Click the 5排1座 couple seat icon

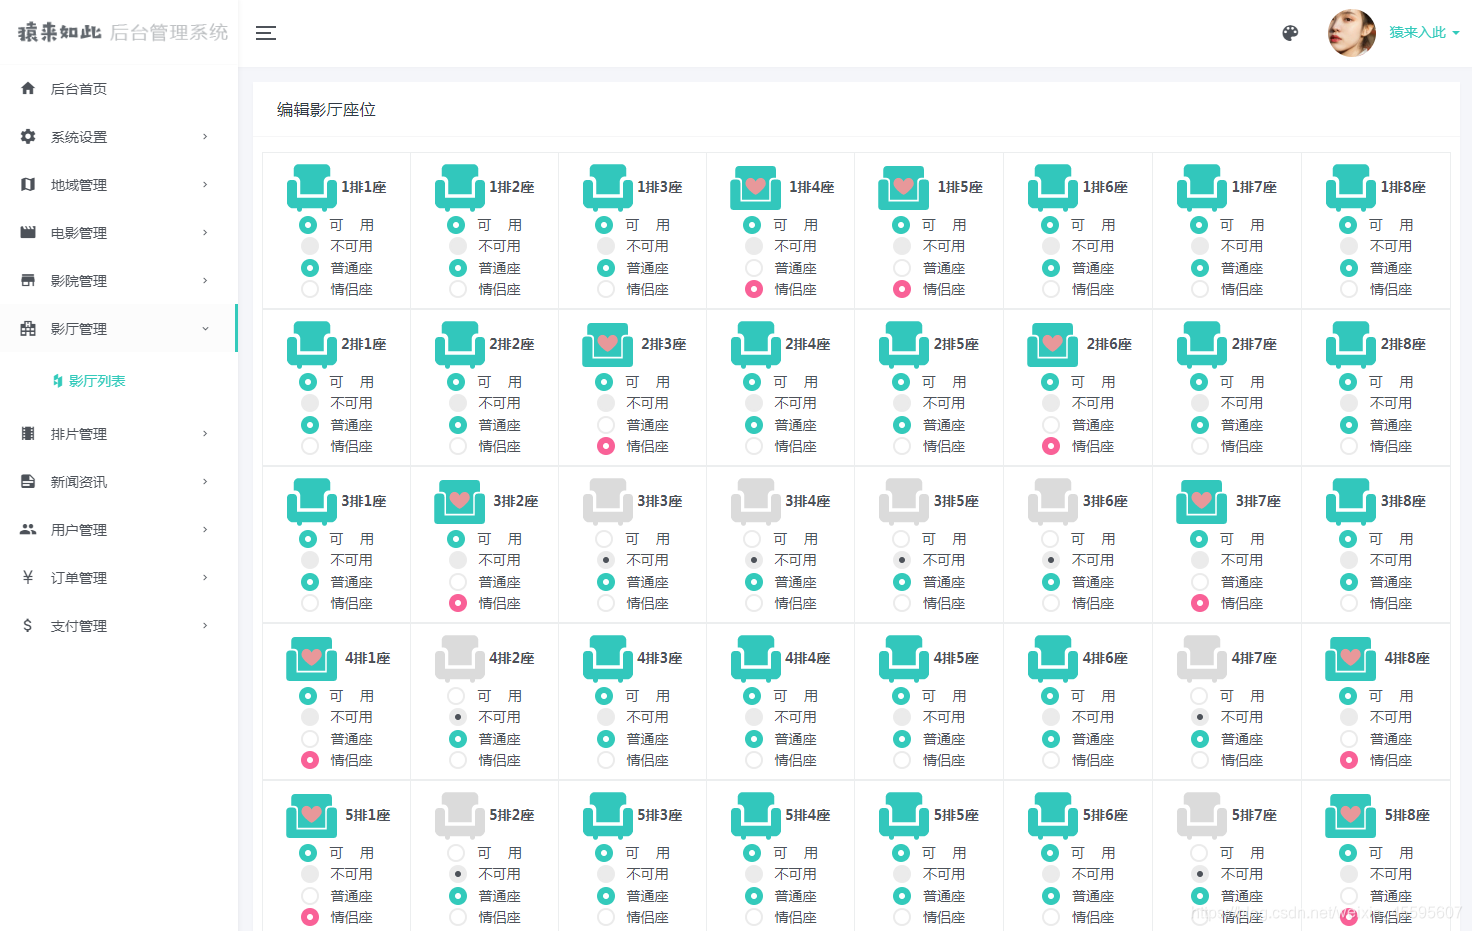coord(312,815)
